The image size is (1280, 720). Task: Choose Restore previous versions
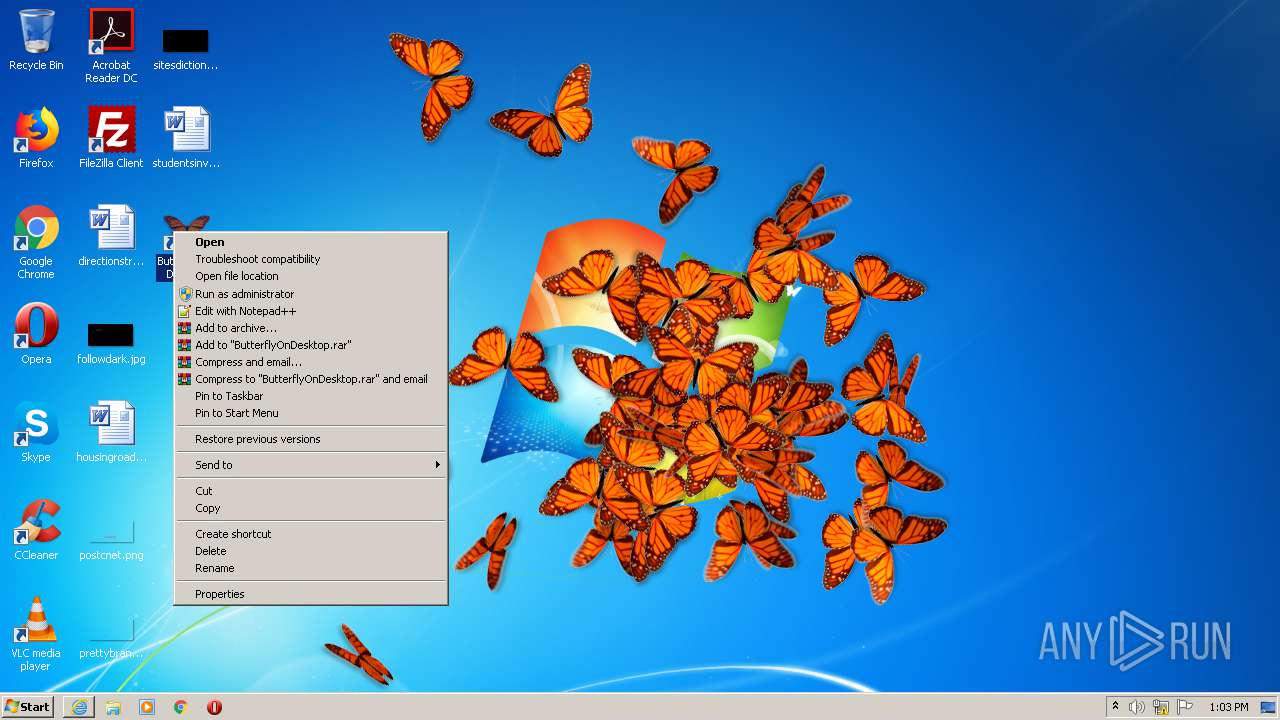point(311,439)
